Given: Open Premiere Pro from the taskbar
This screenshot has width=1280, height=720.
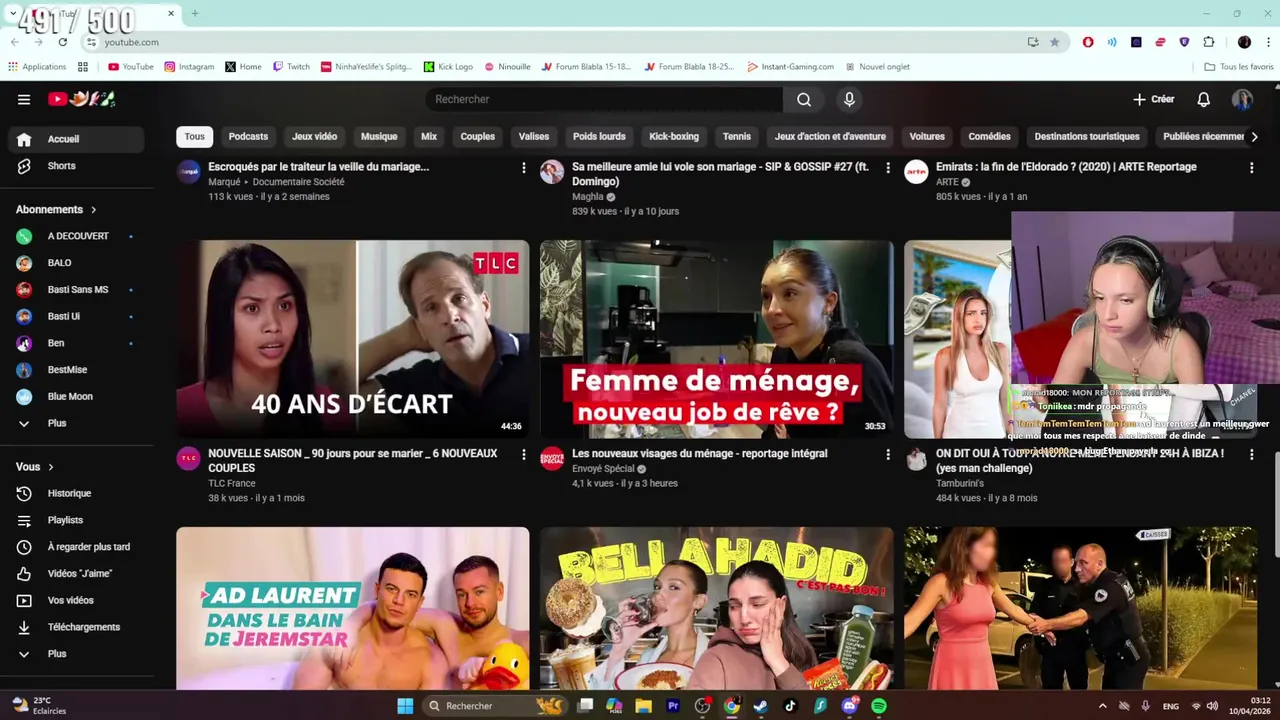Looking at the screenshot, I should [x=673, y=706].
